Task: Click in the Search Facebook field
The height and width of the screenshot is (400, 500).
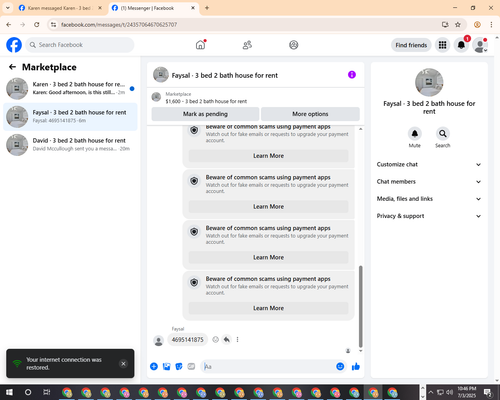Action: (80, 45)
